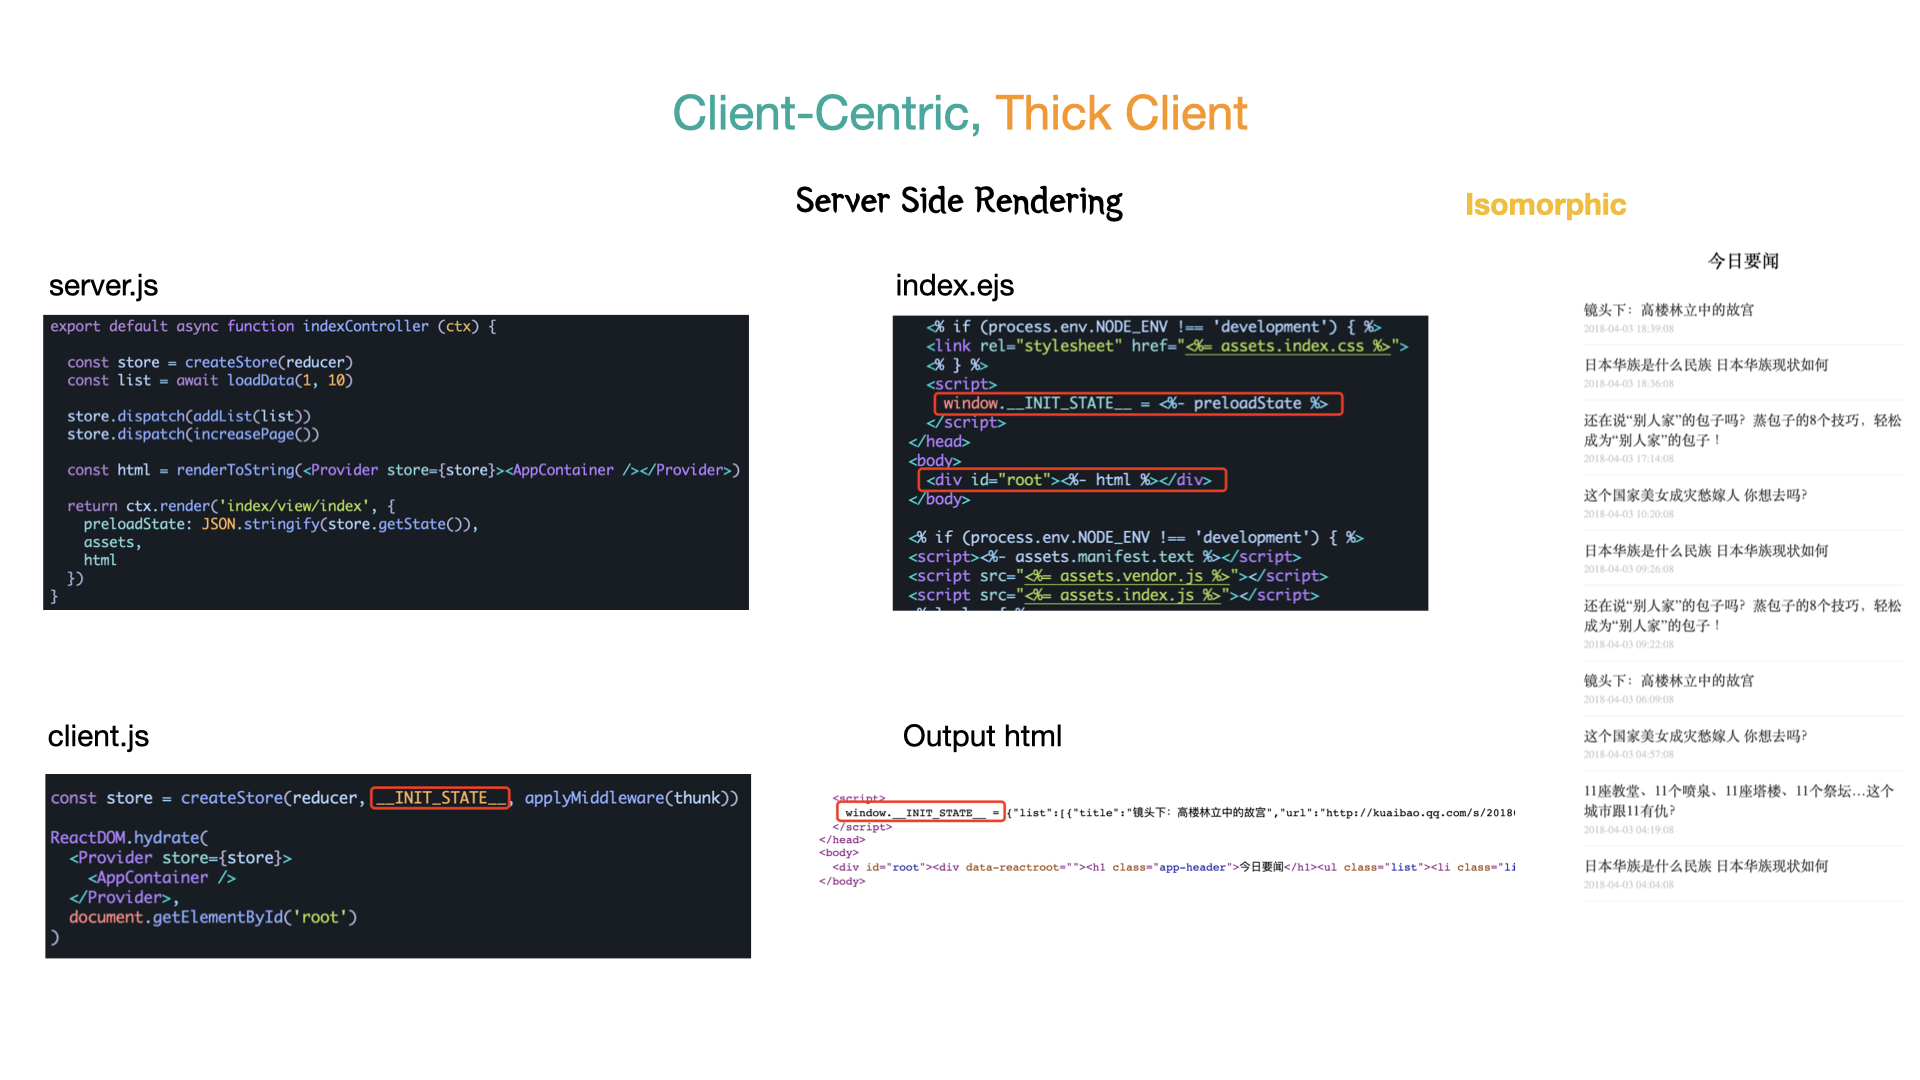Click the "2018-04-03 10:20:08" timestamp
Screen dimensions: 1920x1080
click(x=1628, y=514)
